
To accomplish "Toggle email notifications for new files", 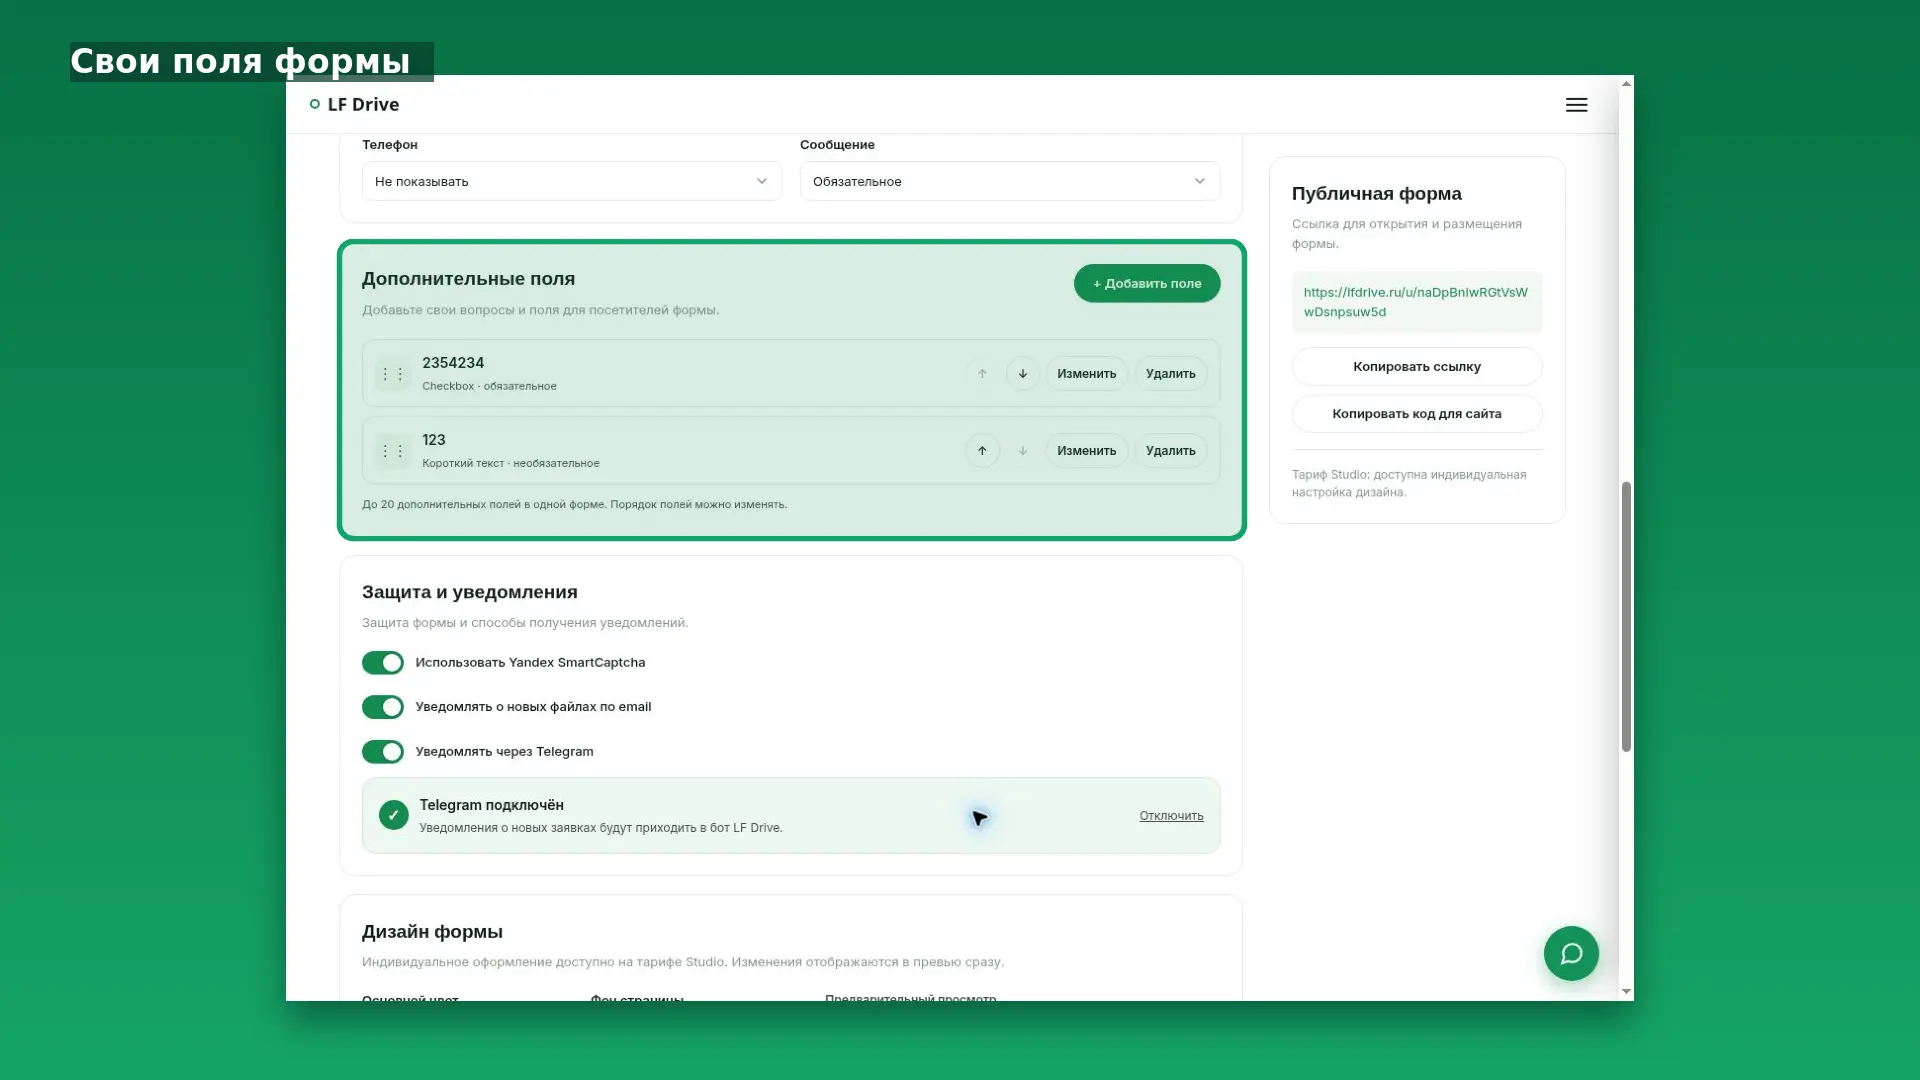I will point(383,707).
